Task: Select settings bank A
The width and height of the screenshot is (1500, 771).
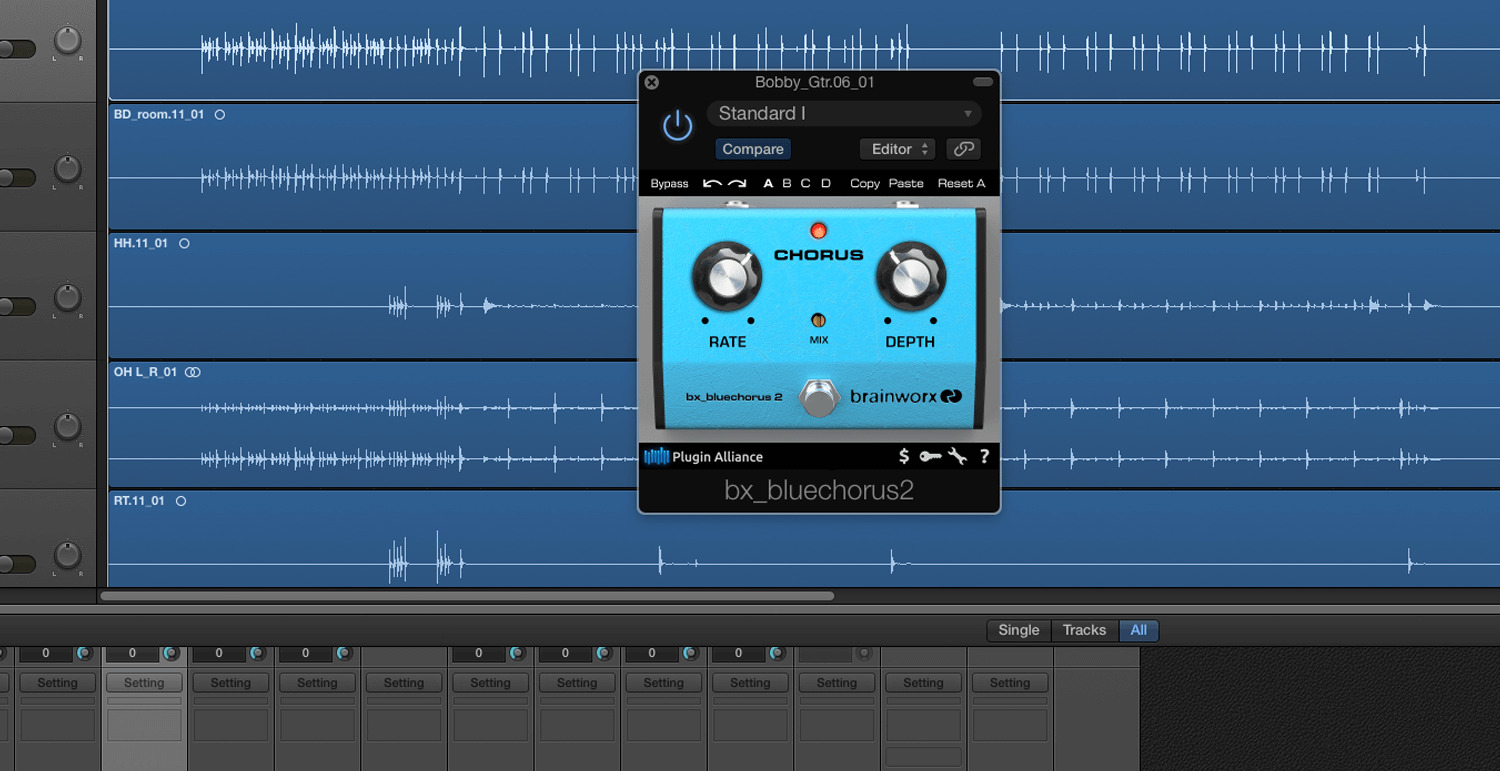Action: (x=768, y=183)
